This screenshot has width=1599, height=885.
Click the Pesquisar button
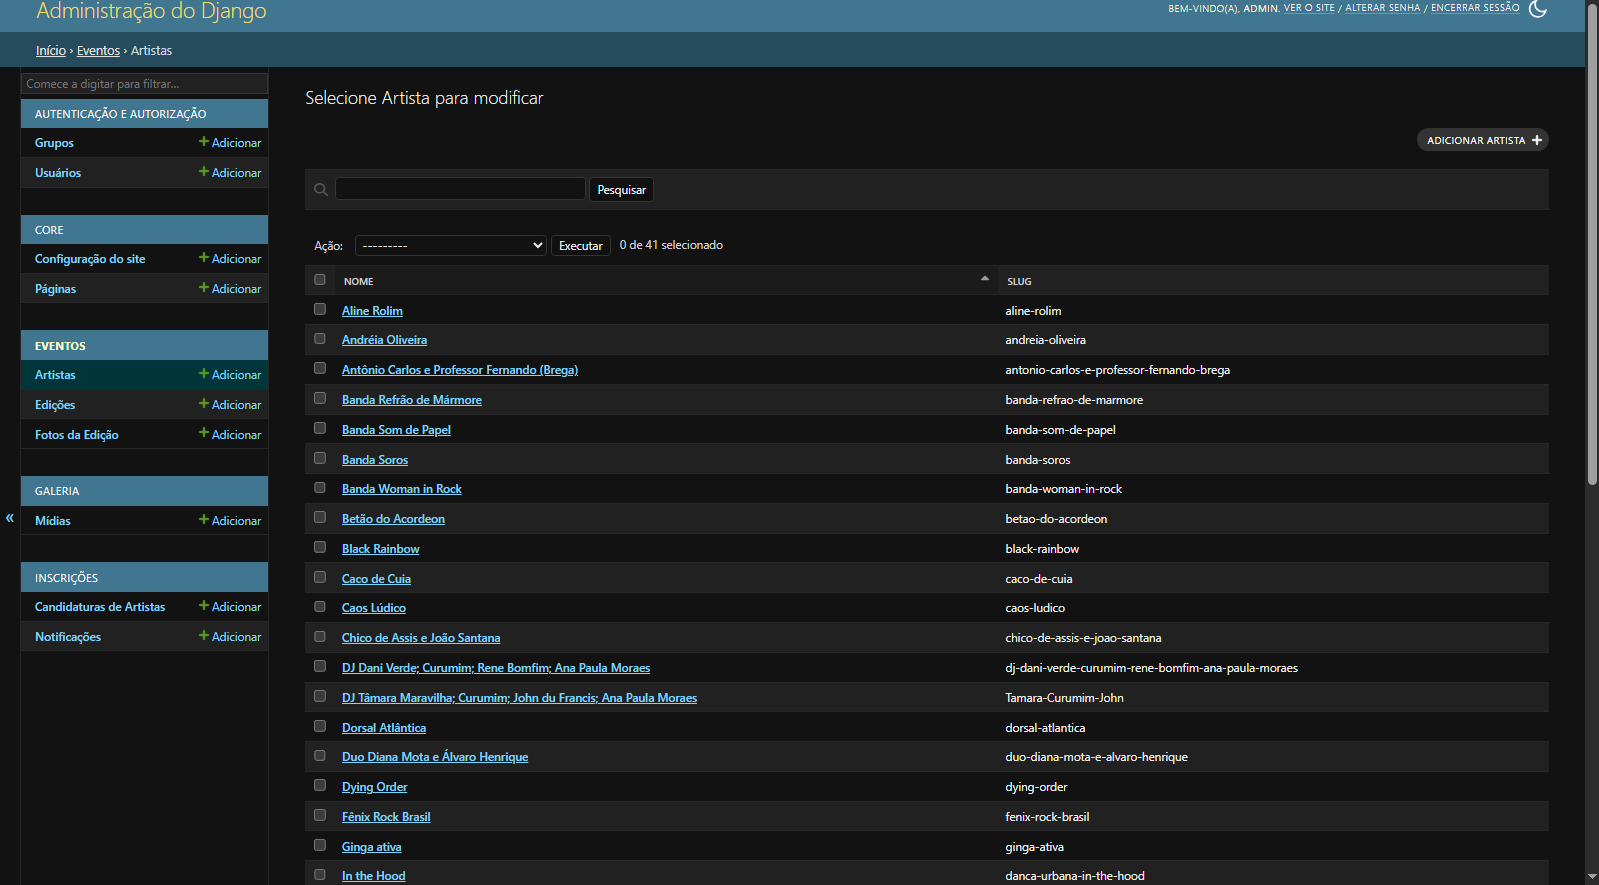(x=621, y=189)
